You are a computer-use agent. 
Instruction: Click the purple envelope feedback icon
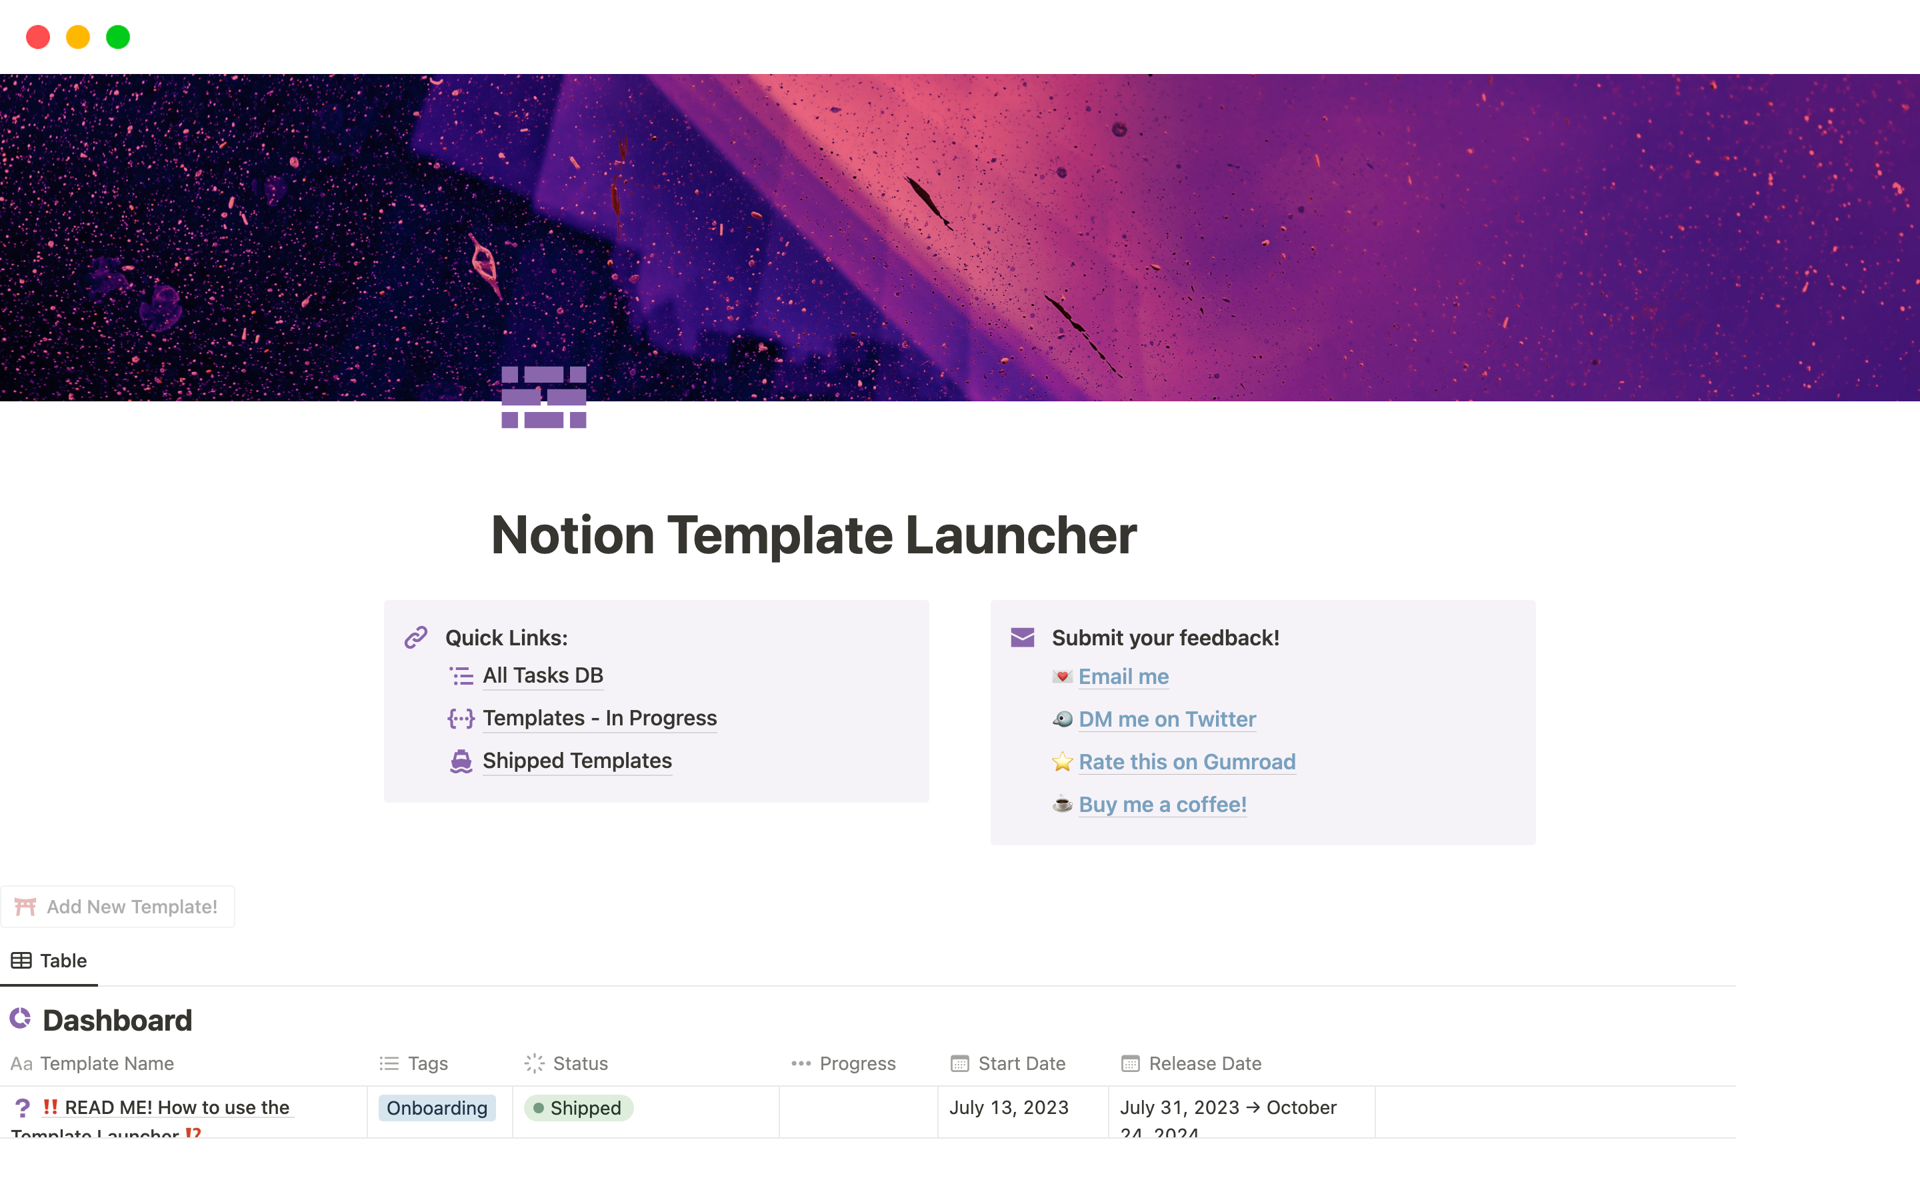[x=1022, y=638]
